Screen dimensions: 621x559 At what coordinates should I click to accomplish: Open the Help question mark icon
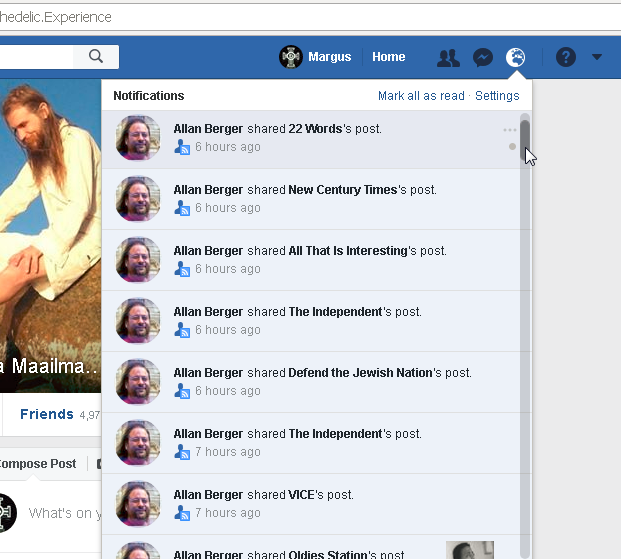(566, 57)
